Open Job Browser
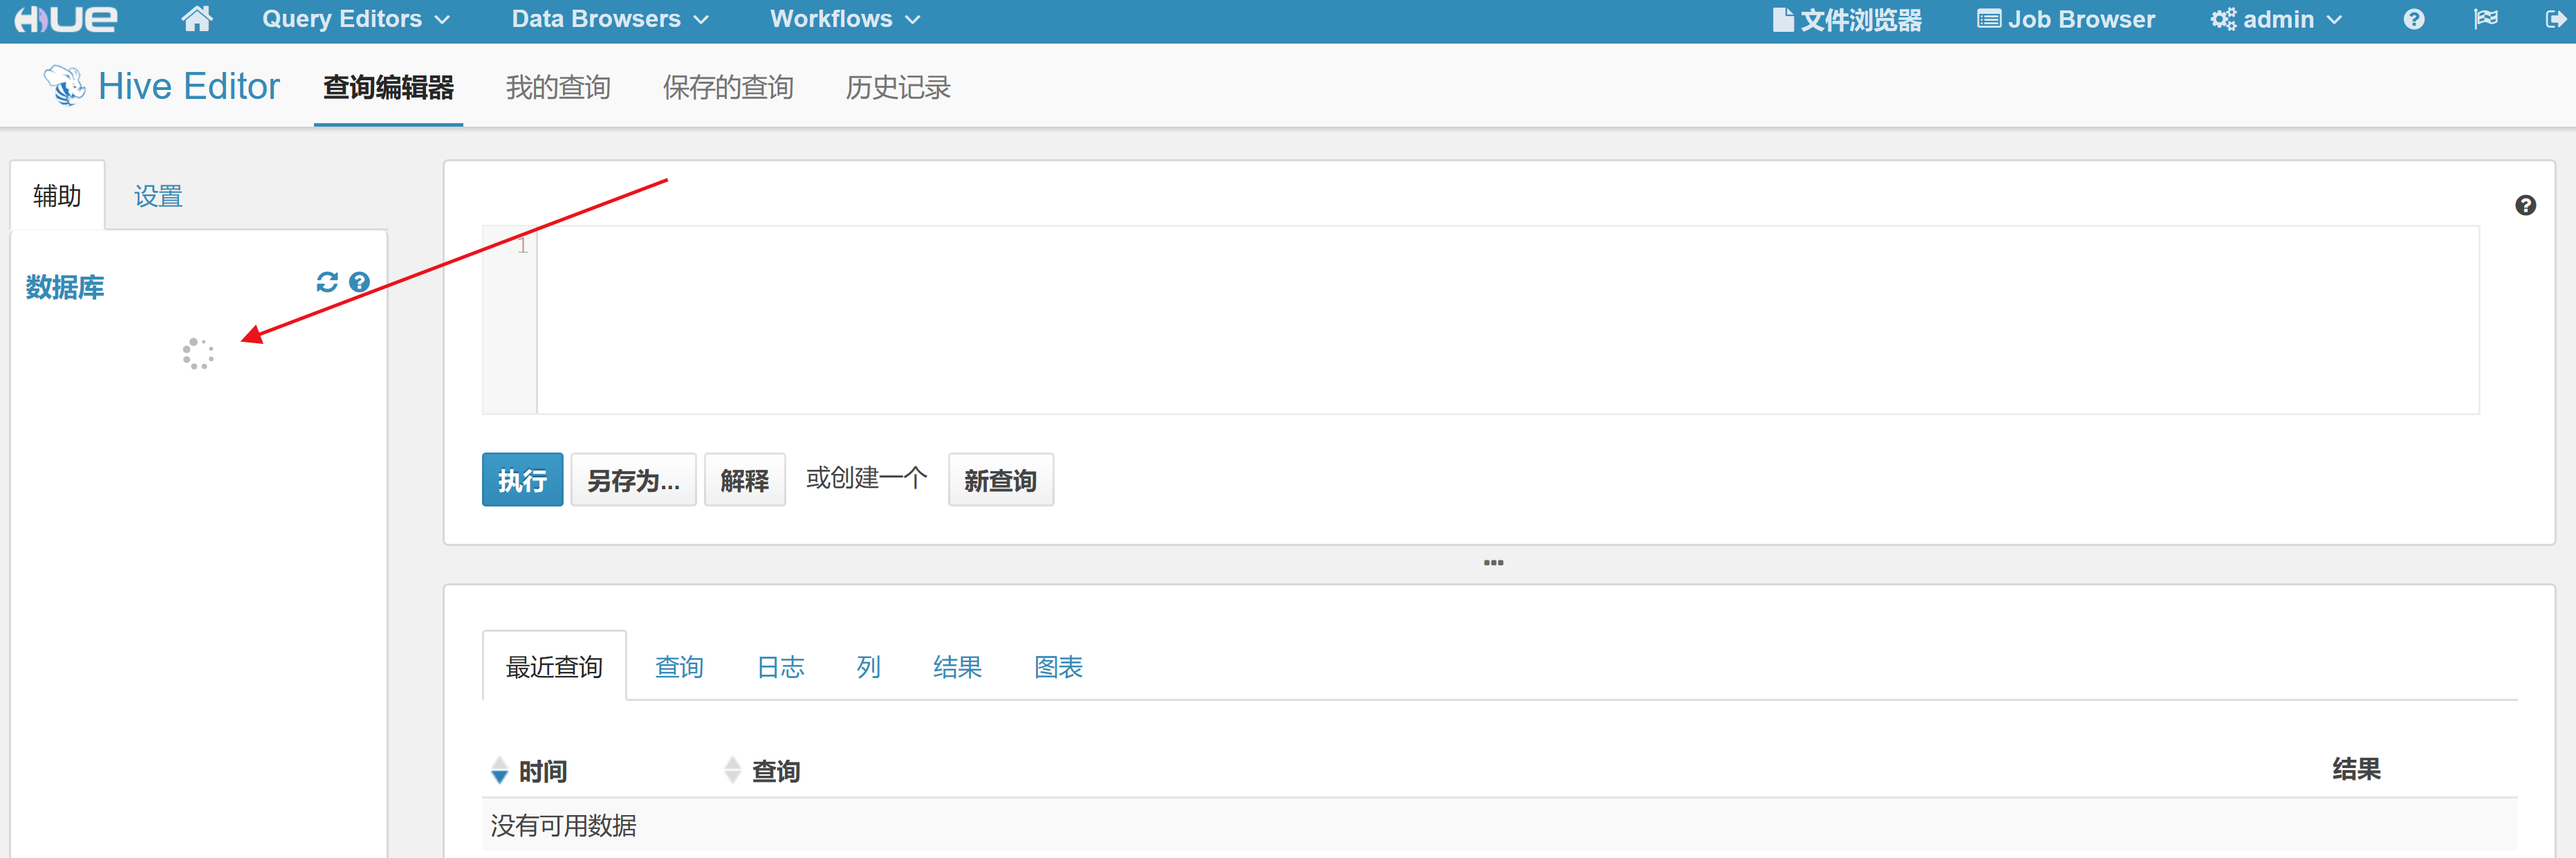 click(2065, 19)
